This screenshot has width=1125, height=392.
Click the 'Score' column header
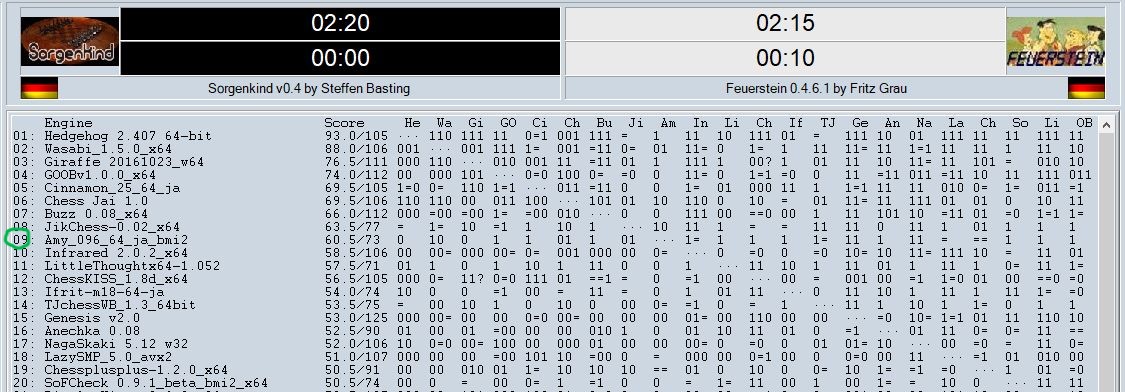tap(344, 123)
